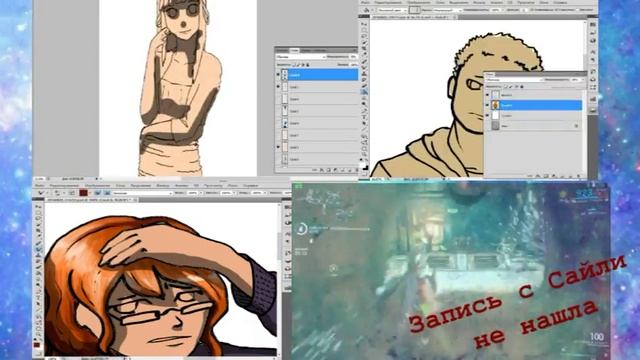Select Move tool in top-right Photoshop toolbar
Viewport: 640px width, 360px height.
point(364,24)
